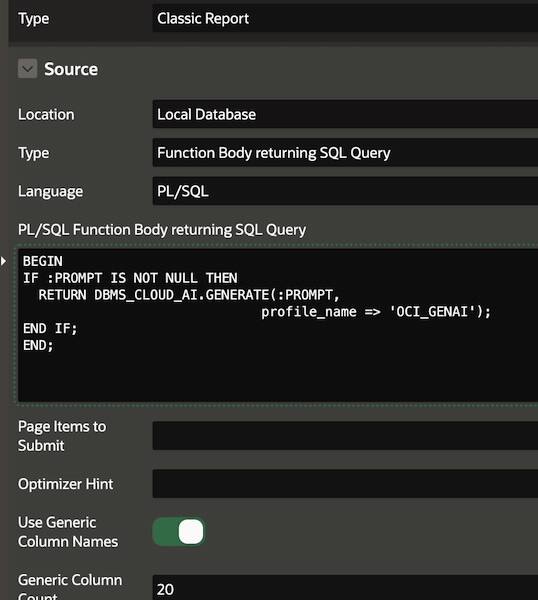538x600 pixels.
Task: Toggle Use Generic Column Names switch
Action: click(x=178, y=532)
